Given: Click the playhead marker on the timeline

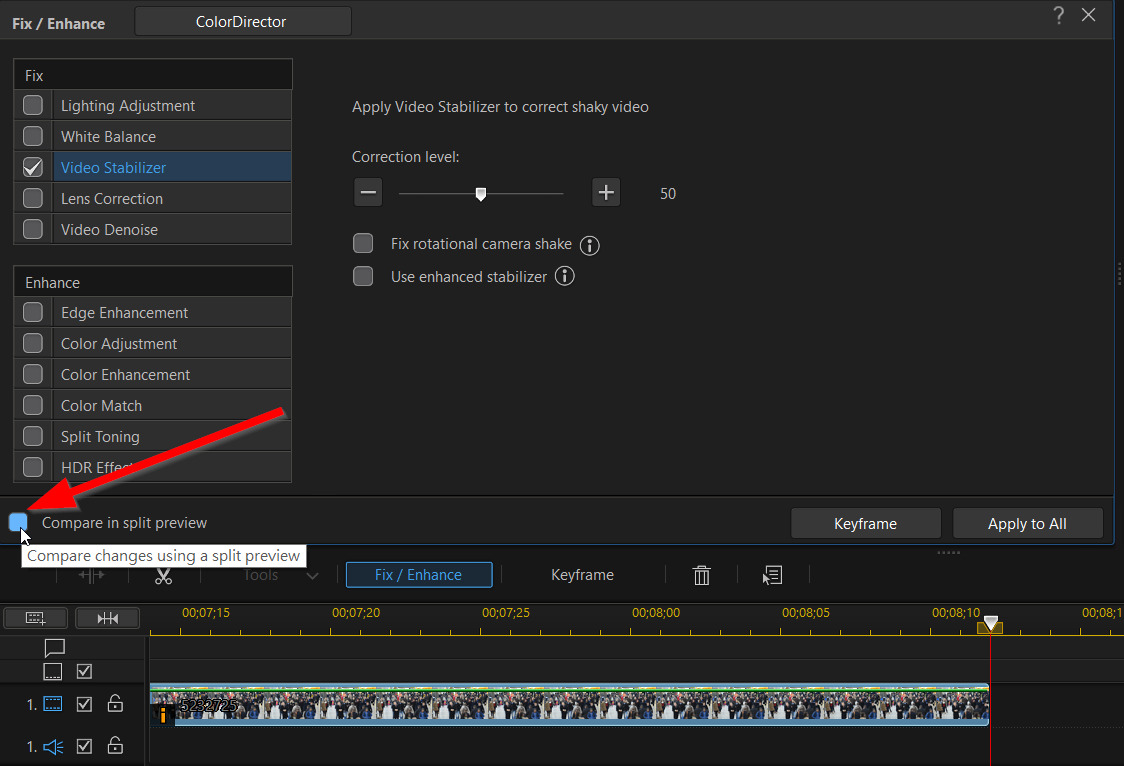Looking at the screenshot, I should coord(990,624).
